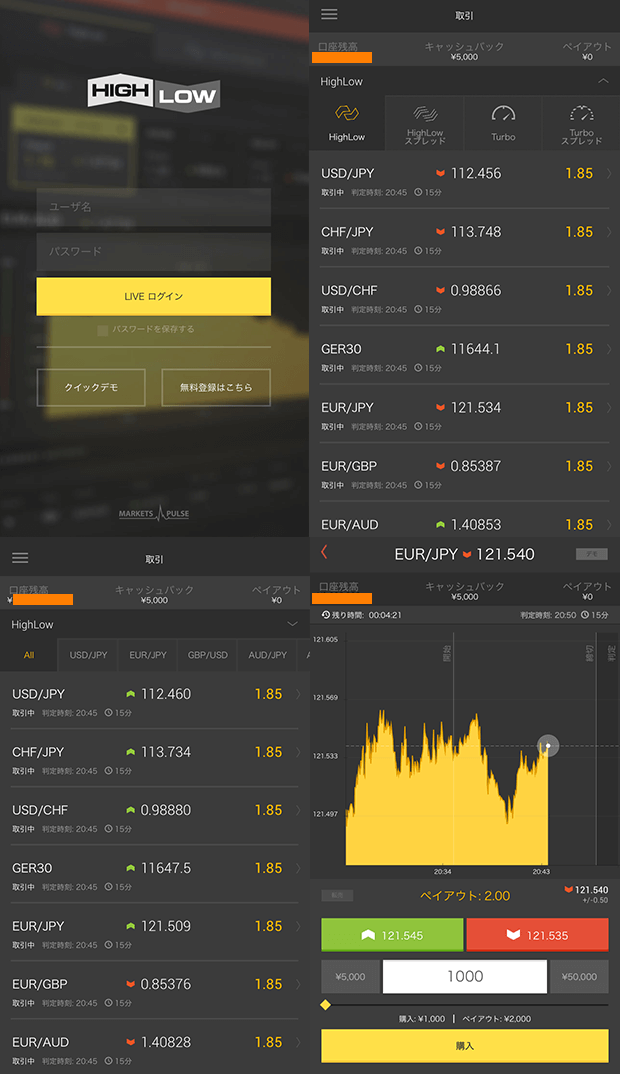The image size is (620, 1074).
Task: Click clock icon in CHF/JPY 113.748 row
Action: 418,251
